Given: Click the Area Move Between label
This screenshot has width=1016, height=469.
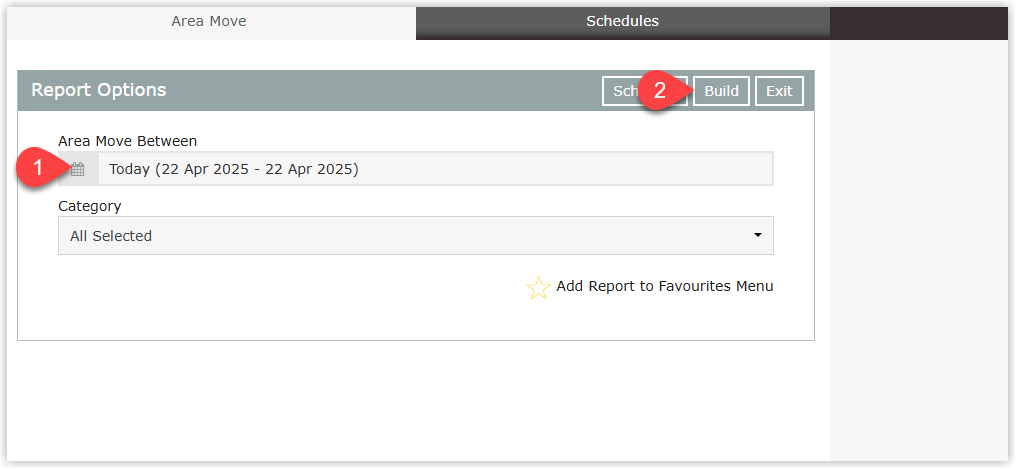Looking at the screenshot, I should (x=128, y=141).
